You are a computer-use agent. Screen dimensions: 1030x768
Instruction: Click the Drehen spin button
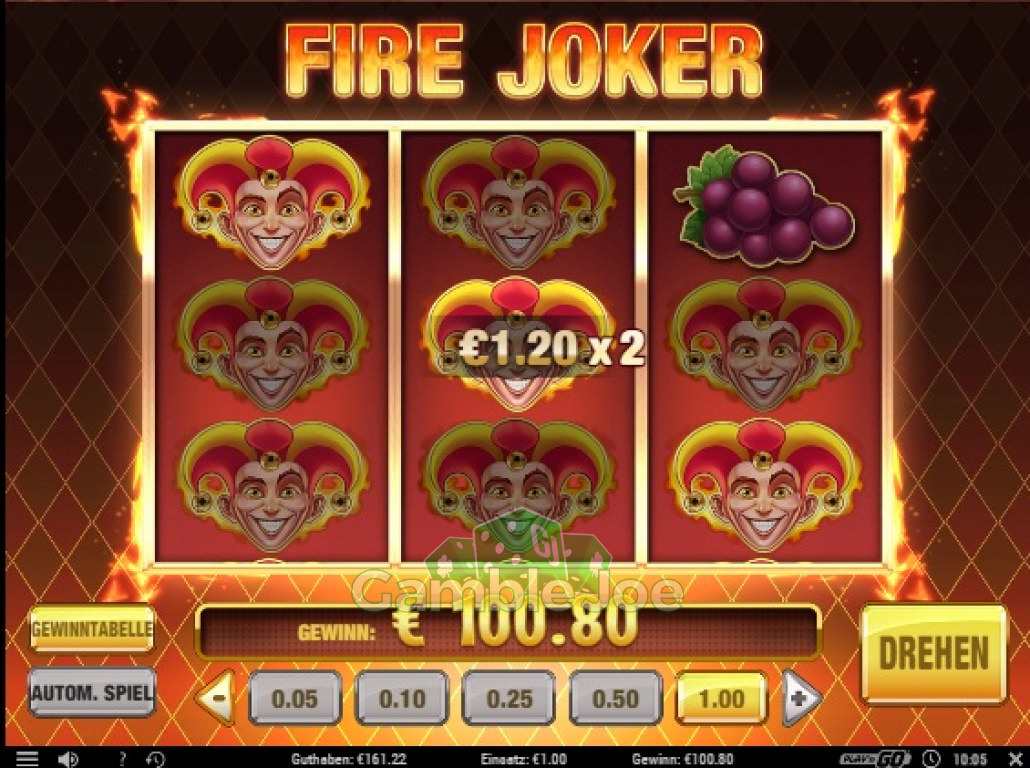(933, 654)
